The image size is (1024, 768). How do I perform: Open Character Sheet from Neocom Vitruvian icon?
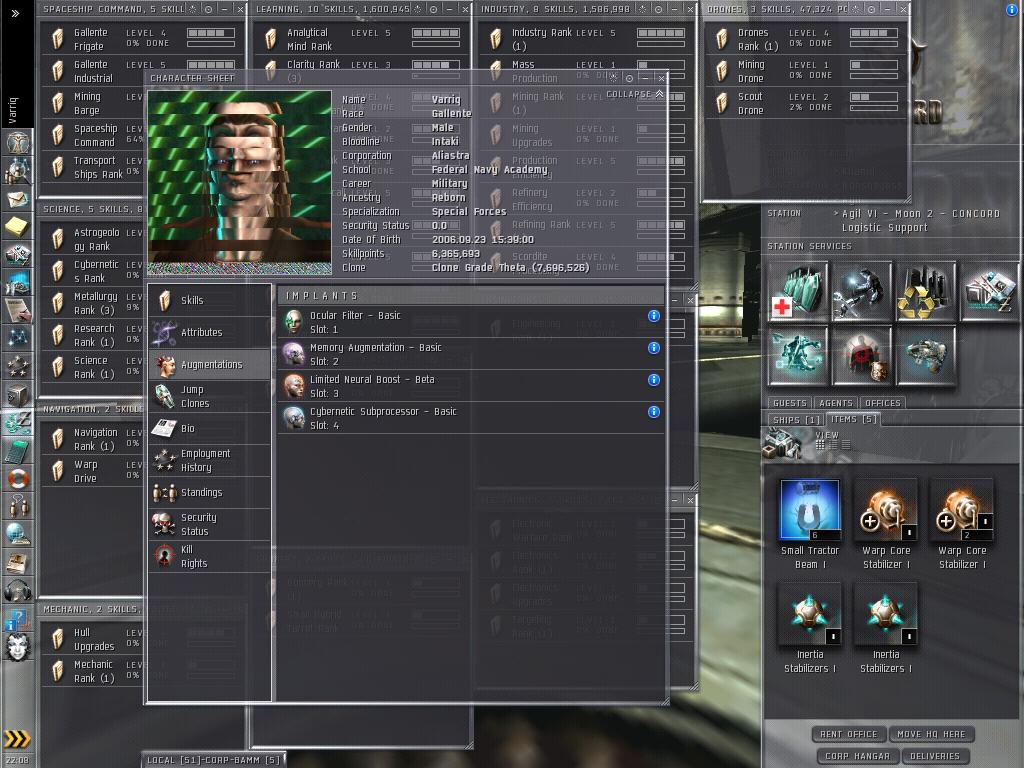[x=18, y=142]
